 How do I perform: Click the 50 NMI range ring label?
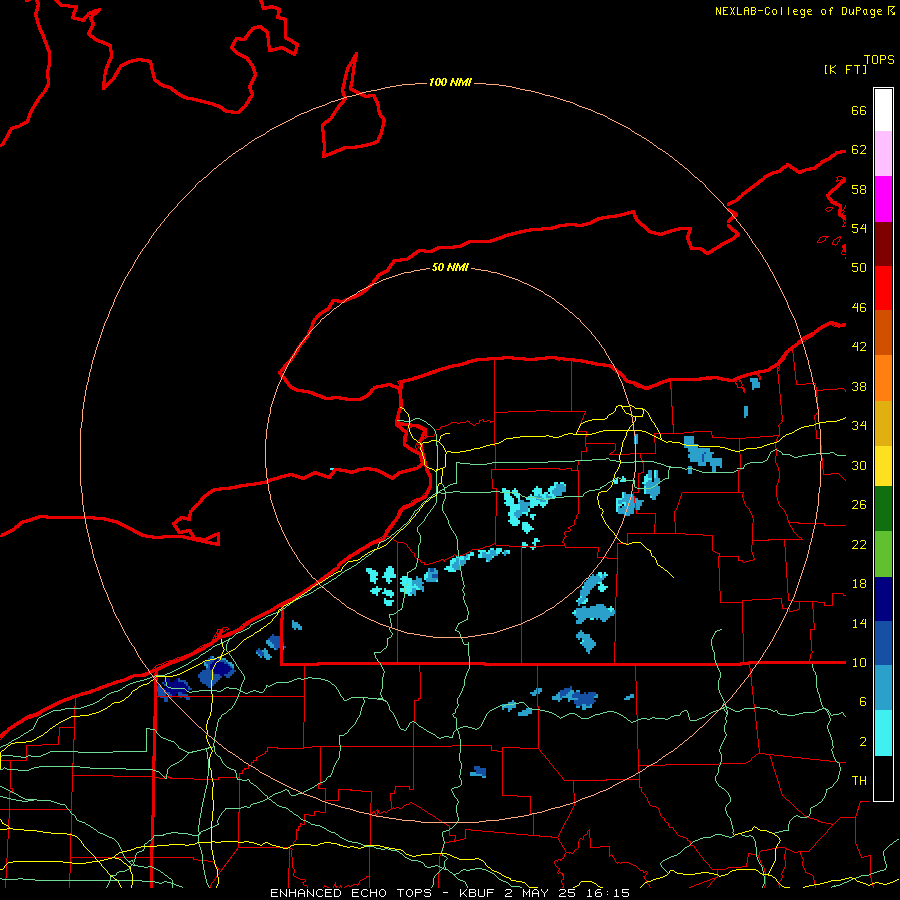tap(450, 267)
